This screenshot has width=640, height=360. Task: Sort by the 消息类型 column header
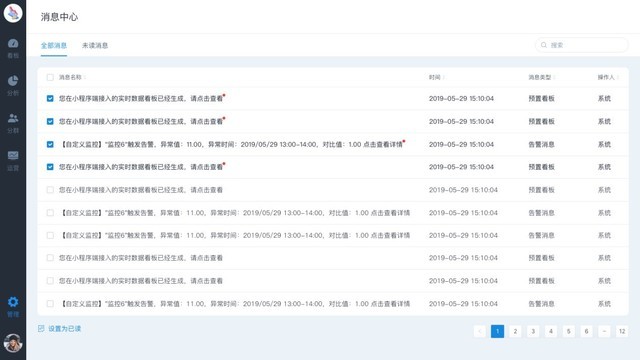pyautogui.click(x=542, y=77)
